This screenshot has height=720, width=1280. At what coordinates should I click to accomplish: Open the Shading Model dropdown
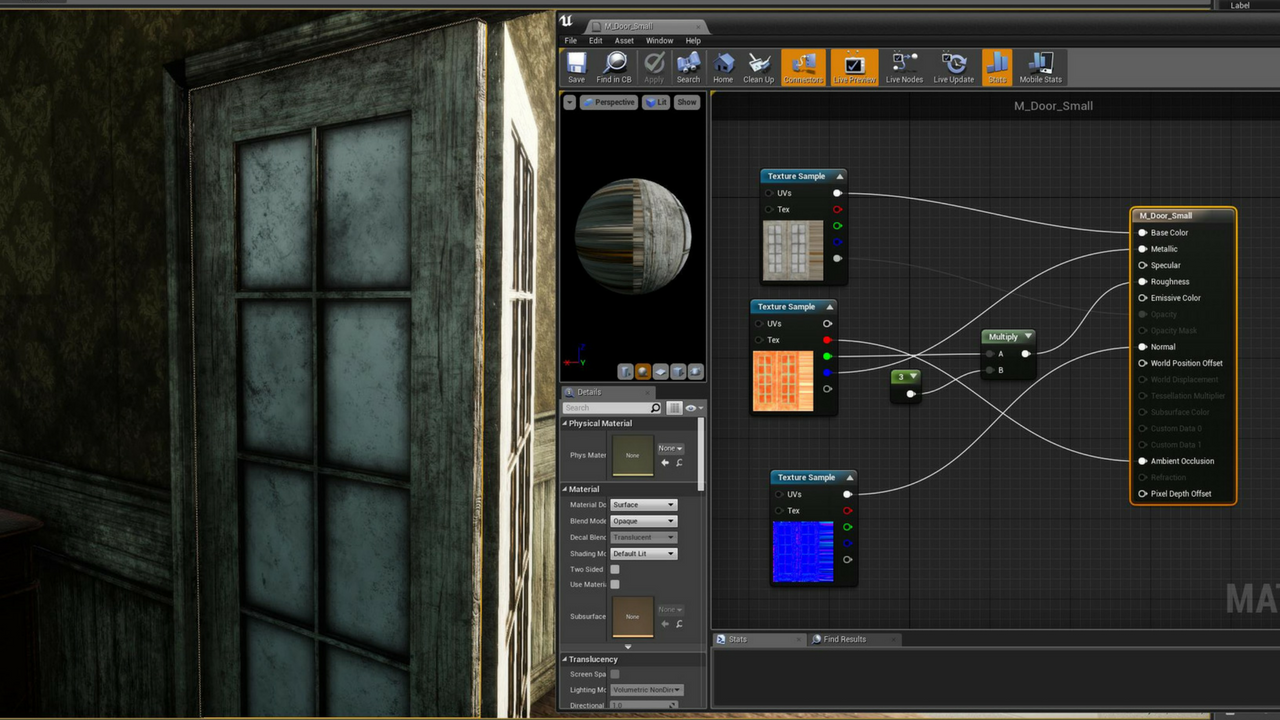(x=643, y=553)
